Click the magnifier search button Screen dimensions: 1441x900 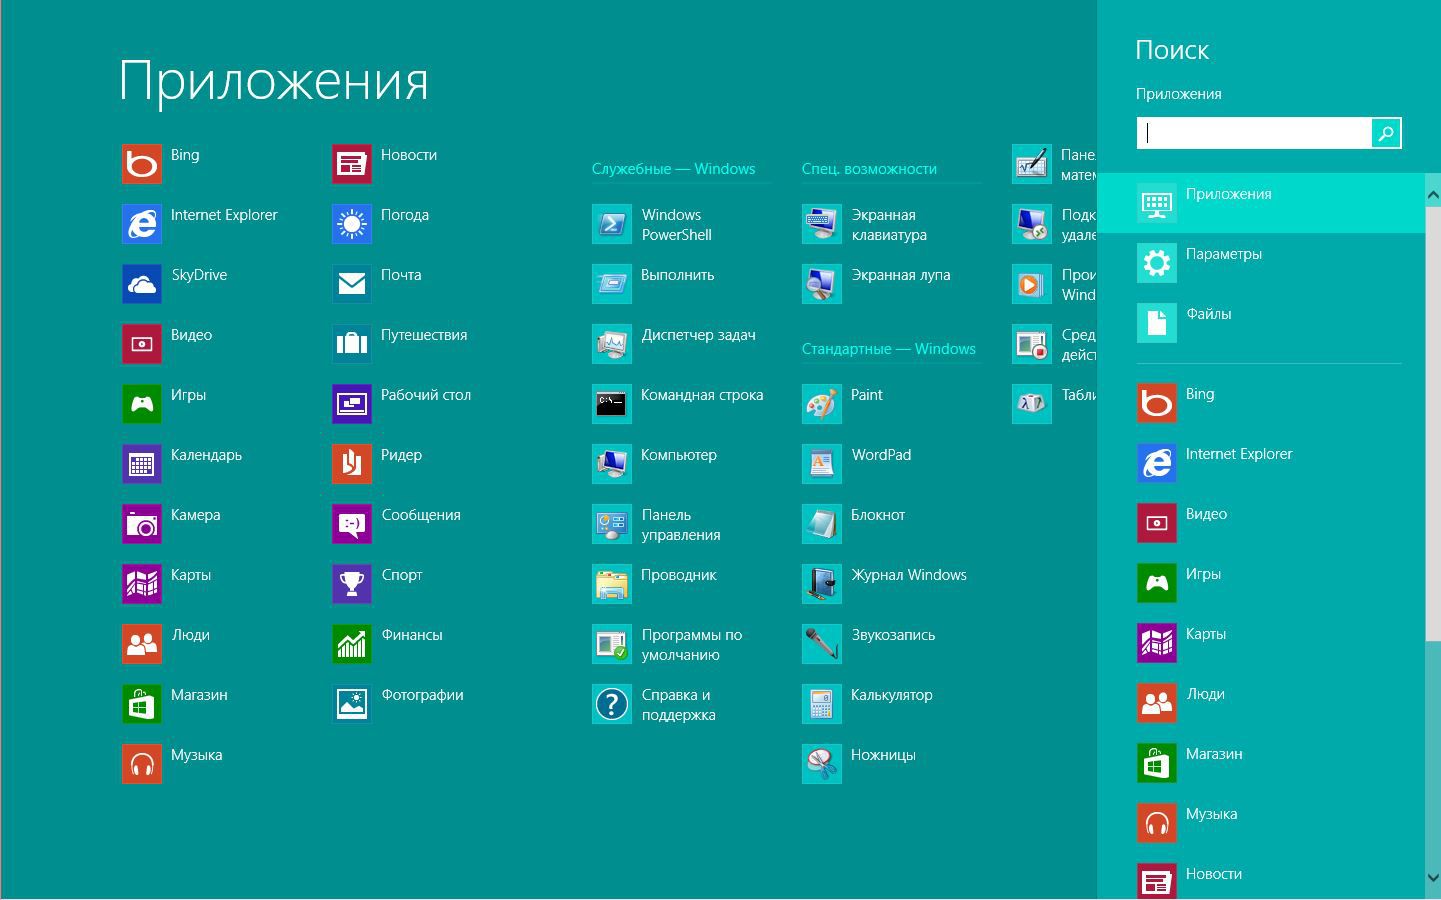click(1386, 133)
